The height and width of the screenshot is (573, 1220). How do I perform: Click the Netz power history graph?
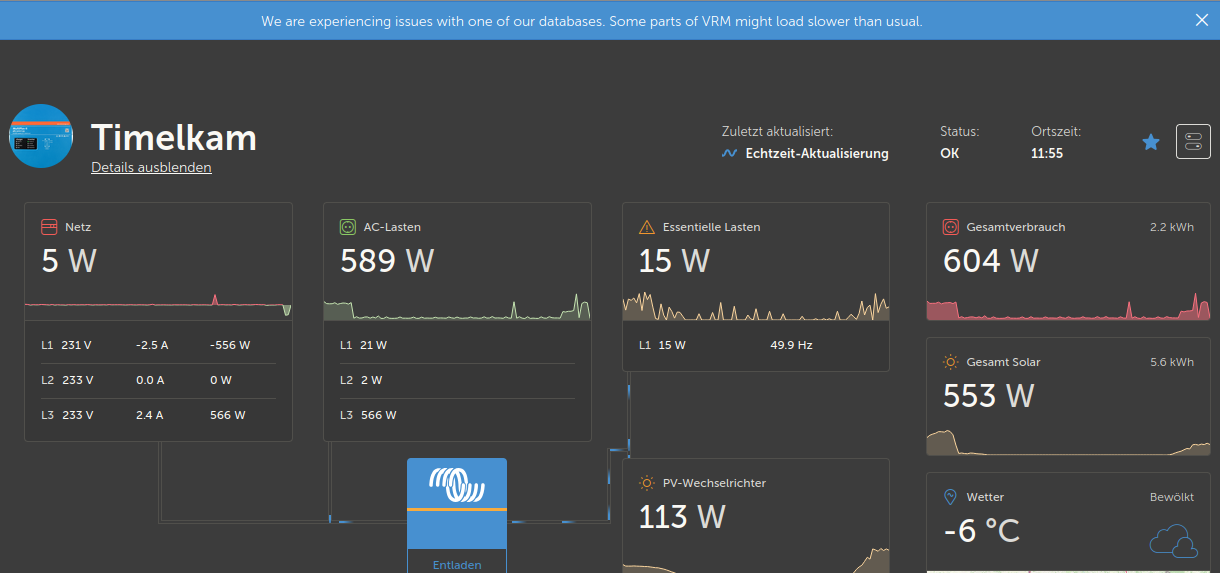click(158, 304)
